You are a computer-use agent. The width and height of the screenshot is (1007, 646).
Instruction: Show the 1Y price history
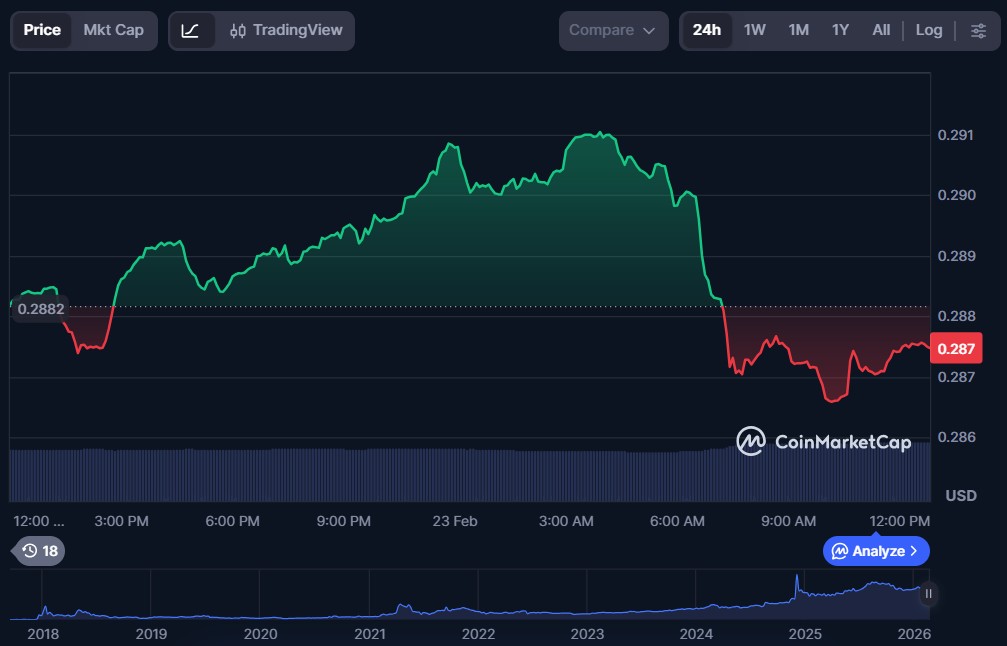(x=840, y=30)
